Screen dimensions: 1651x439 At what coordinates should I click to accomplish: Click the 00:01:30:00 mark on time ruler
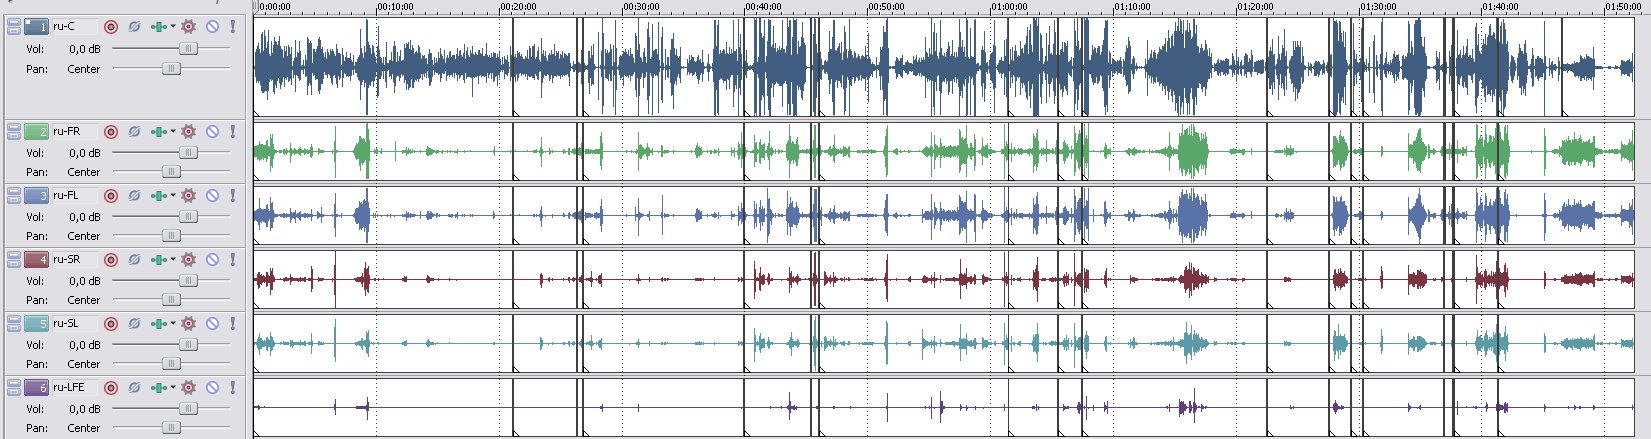click(x=1380, y=7)
